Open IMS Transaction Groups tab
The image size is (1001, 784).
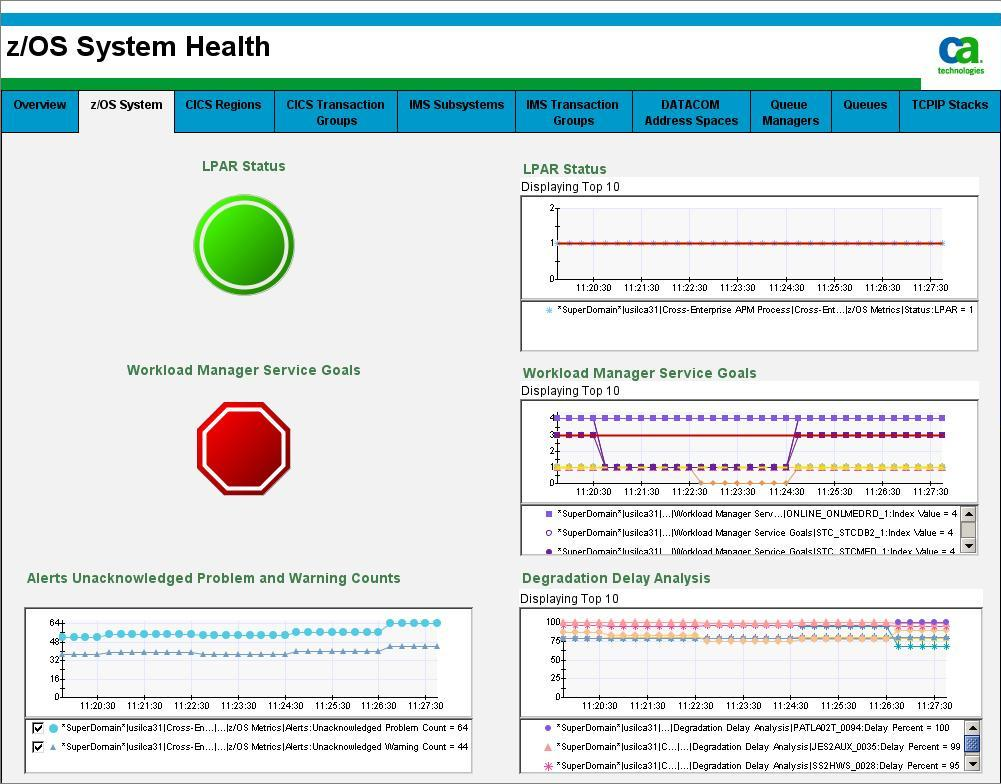tap(573, 111)
